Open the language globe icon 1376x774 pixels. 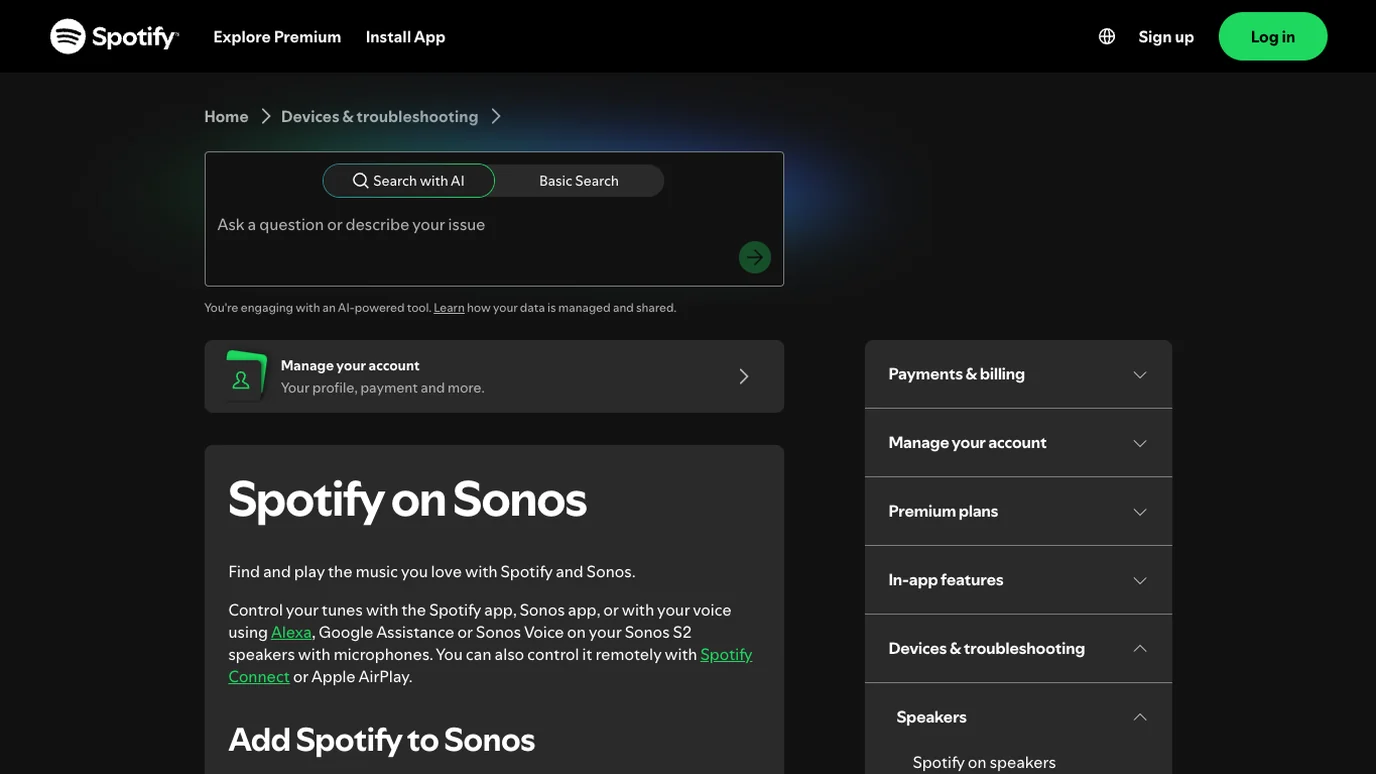1107,36
